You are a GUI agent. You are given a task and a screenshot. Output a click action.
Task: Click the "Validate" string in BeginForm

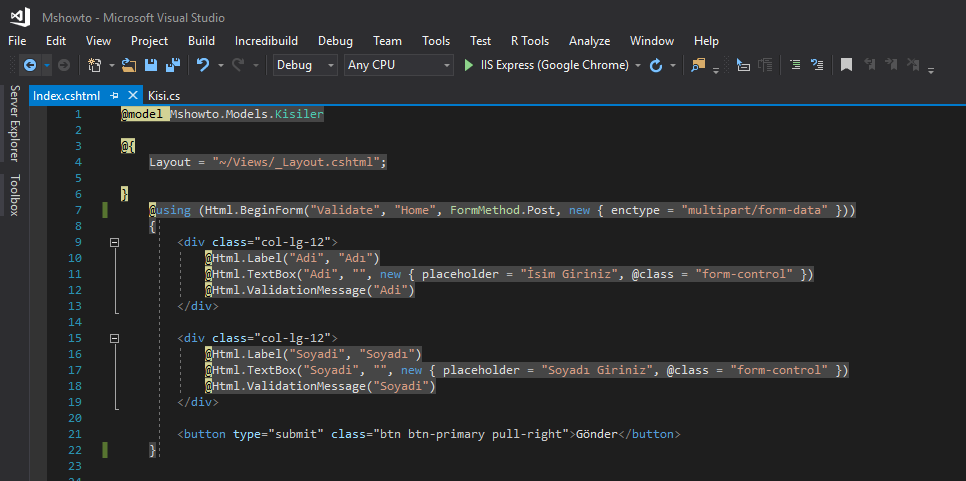(x=345, y=210)
